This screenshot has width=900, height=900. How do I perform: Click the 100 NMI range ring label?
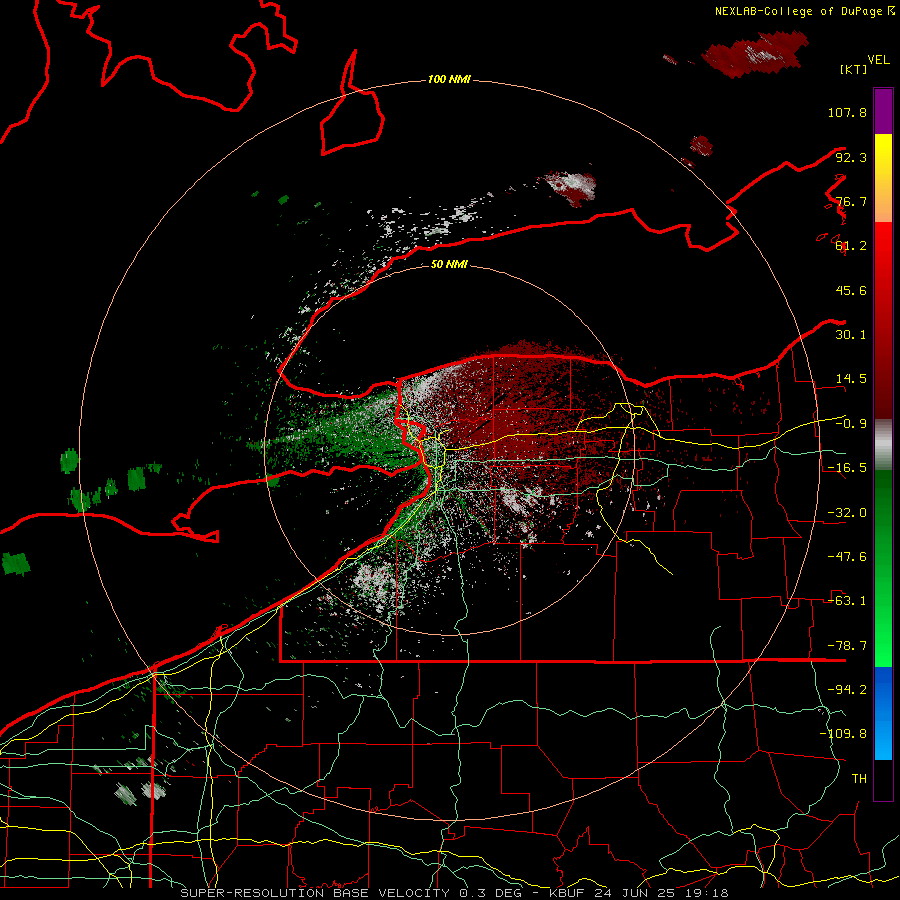pos(449,79)
